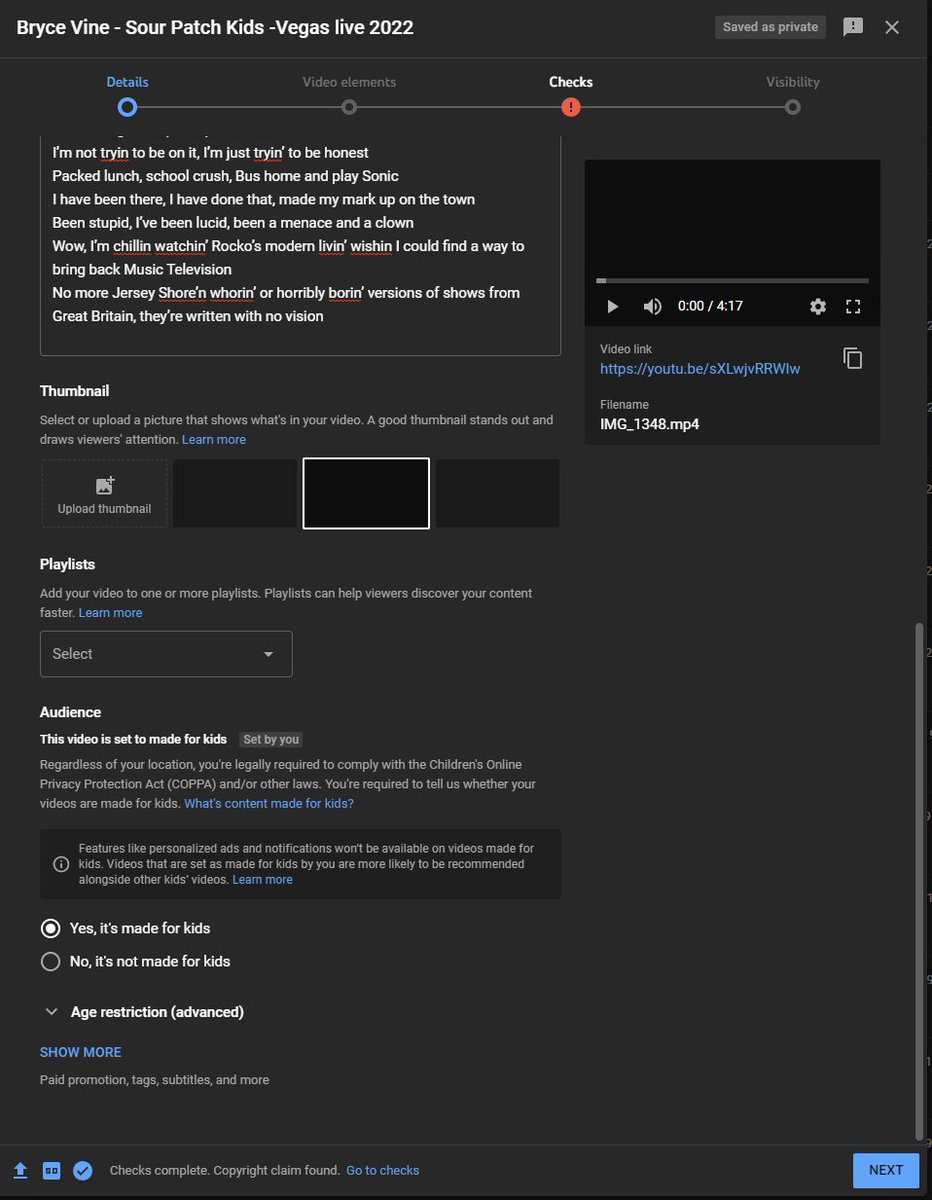The height and width of the screenshot is (1200, 932).
Task: Open preview player settings gear
Action: [818, 306]
